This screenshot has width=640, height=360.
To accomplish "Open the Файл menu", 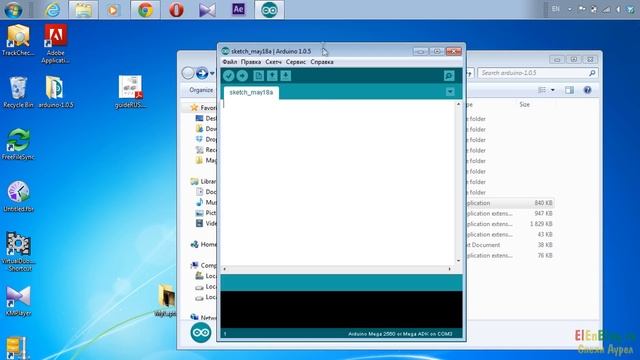I will click(229, 62).
